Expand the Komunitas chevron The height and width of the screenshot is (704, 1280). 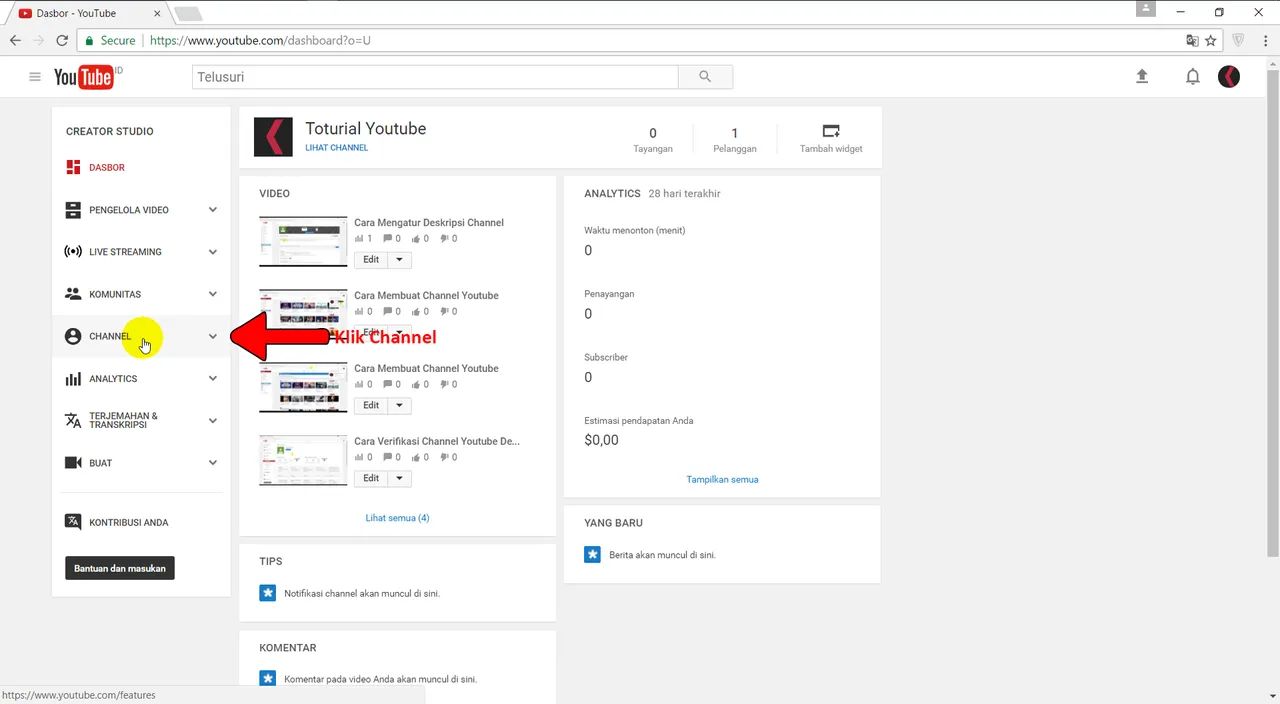click(212, 294)
